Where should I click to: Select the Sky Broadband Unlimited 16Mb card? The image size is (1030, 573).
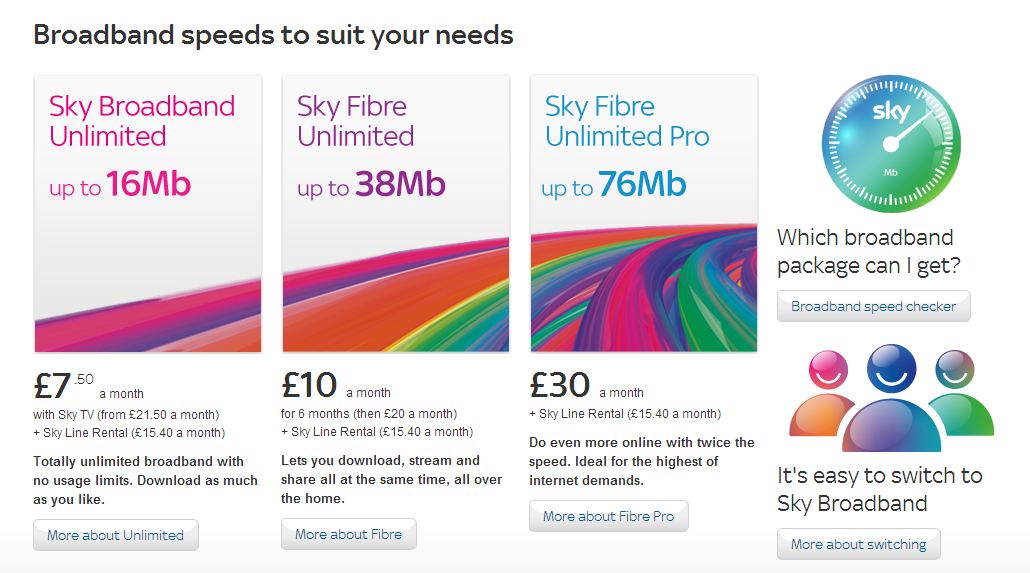148,214
